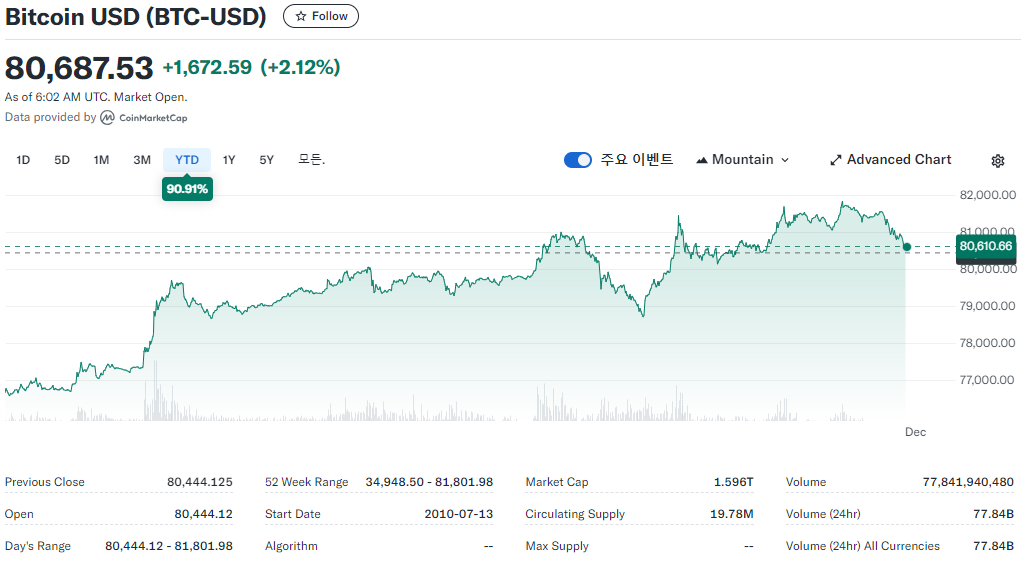Select the 5D range tab
Image resolution: width=1029 pixels, height=573 pixels.
click(x=62, y=160)
